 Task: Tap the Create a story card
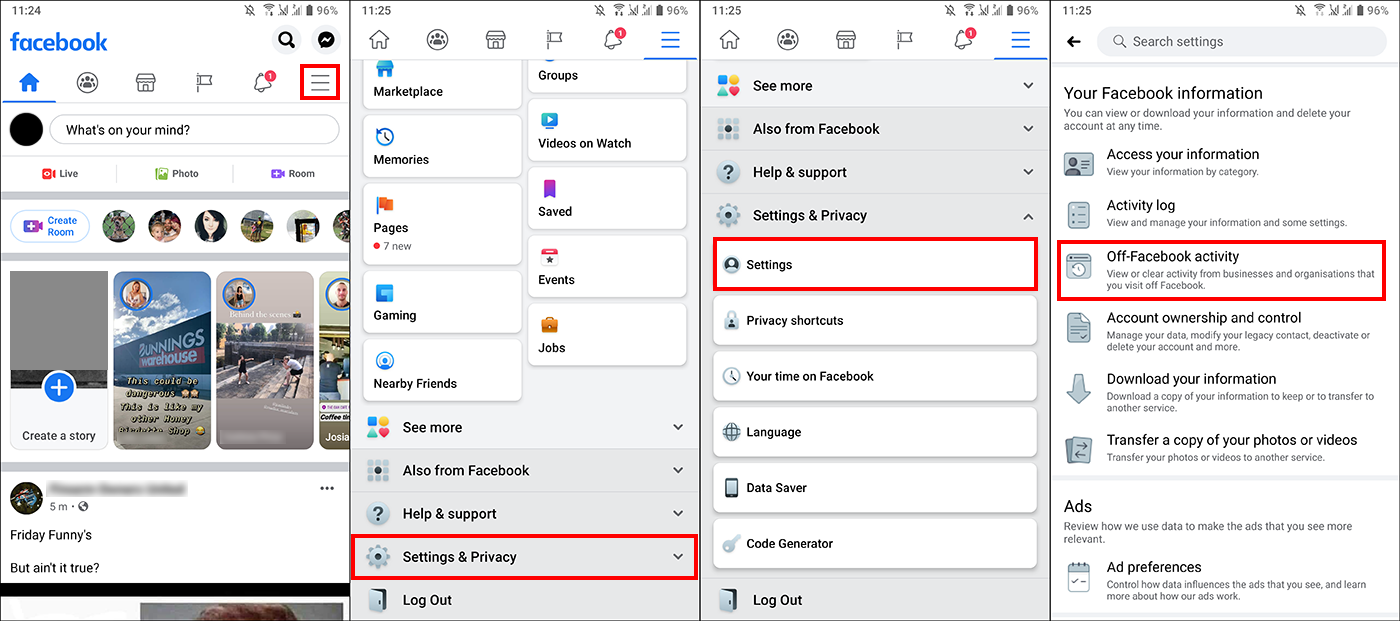(59, 360)
